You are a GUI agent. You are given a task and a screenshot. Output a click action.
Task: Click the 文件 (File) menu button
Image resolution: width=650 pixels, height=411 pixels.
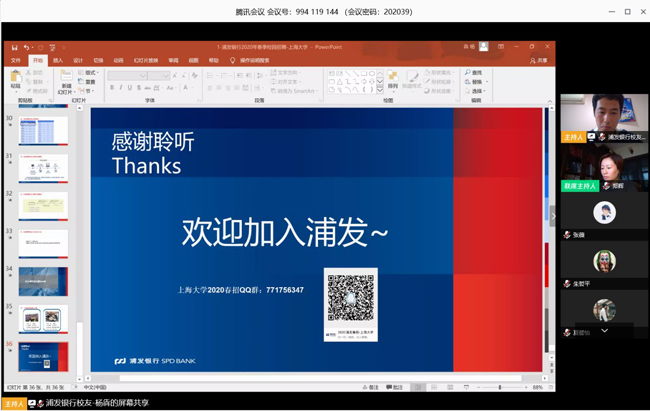click(15, 60)
